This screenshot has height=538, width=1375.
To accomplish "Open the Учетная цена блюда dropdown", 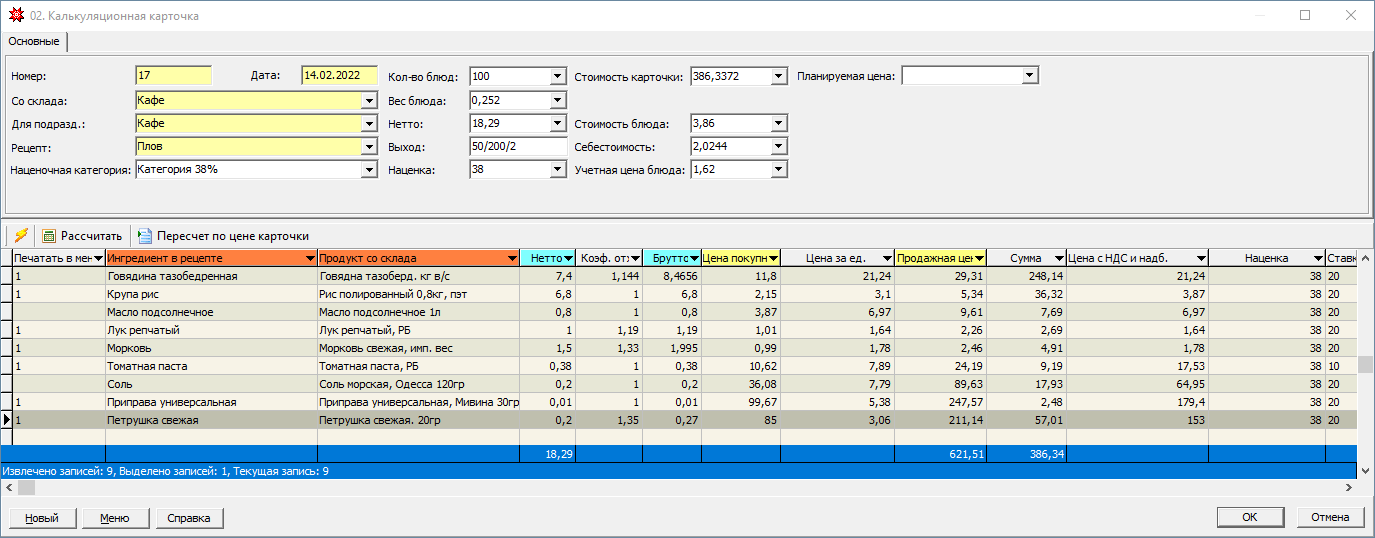I will click(779, 170).
